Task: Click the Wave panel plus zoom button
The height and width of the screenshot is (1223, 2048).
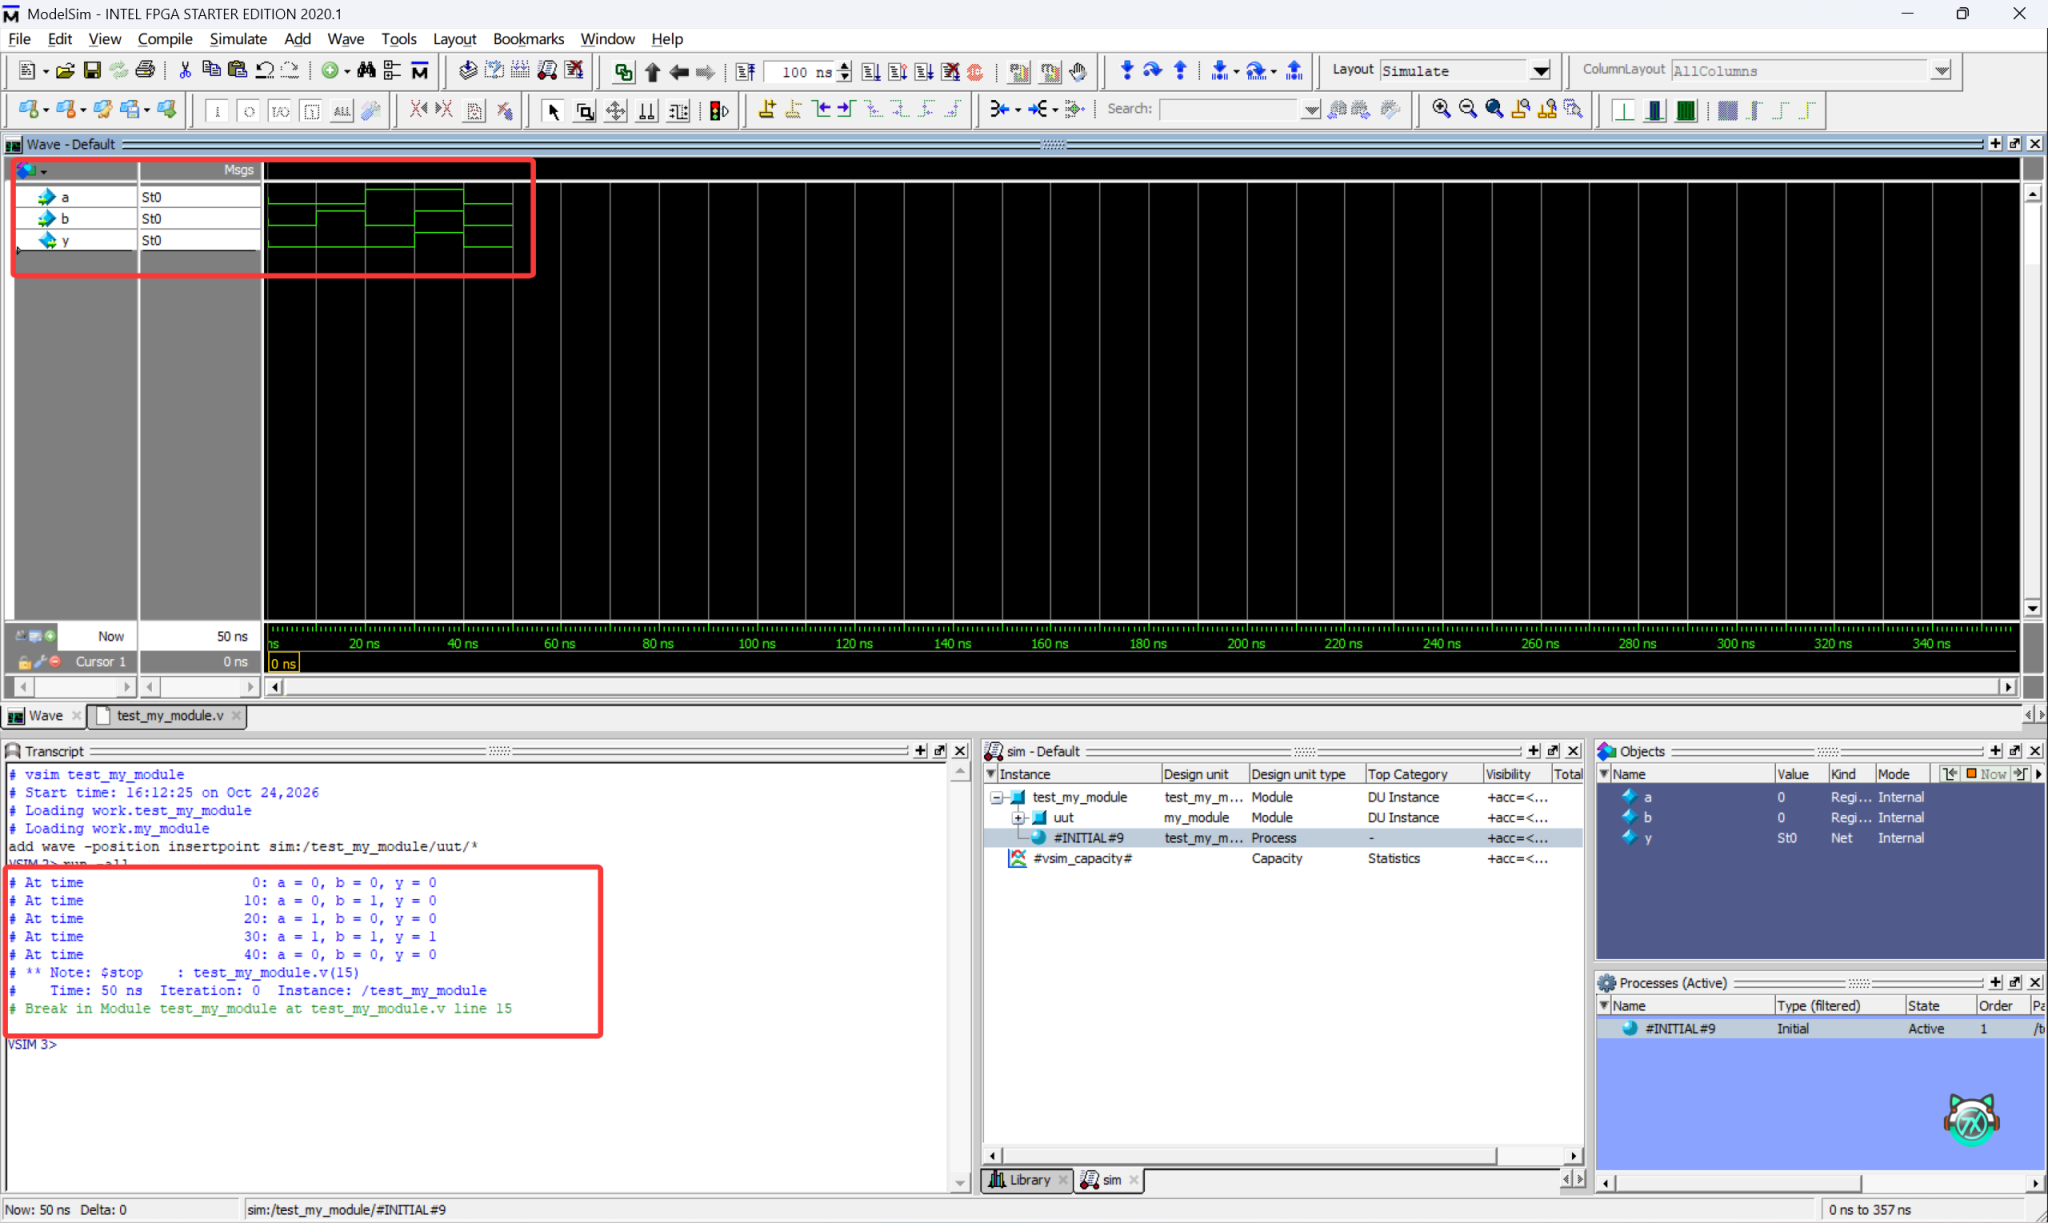Action: (x=1995, y=144)
